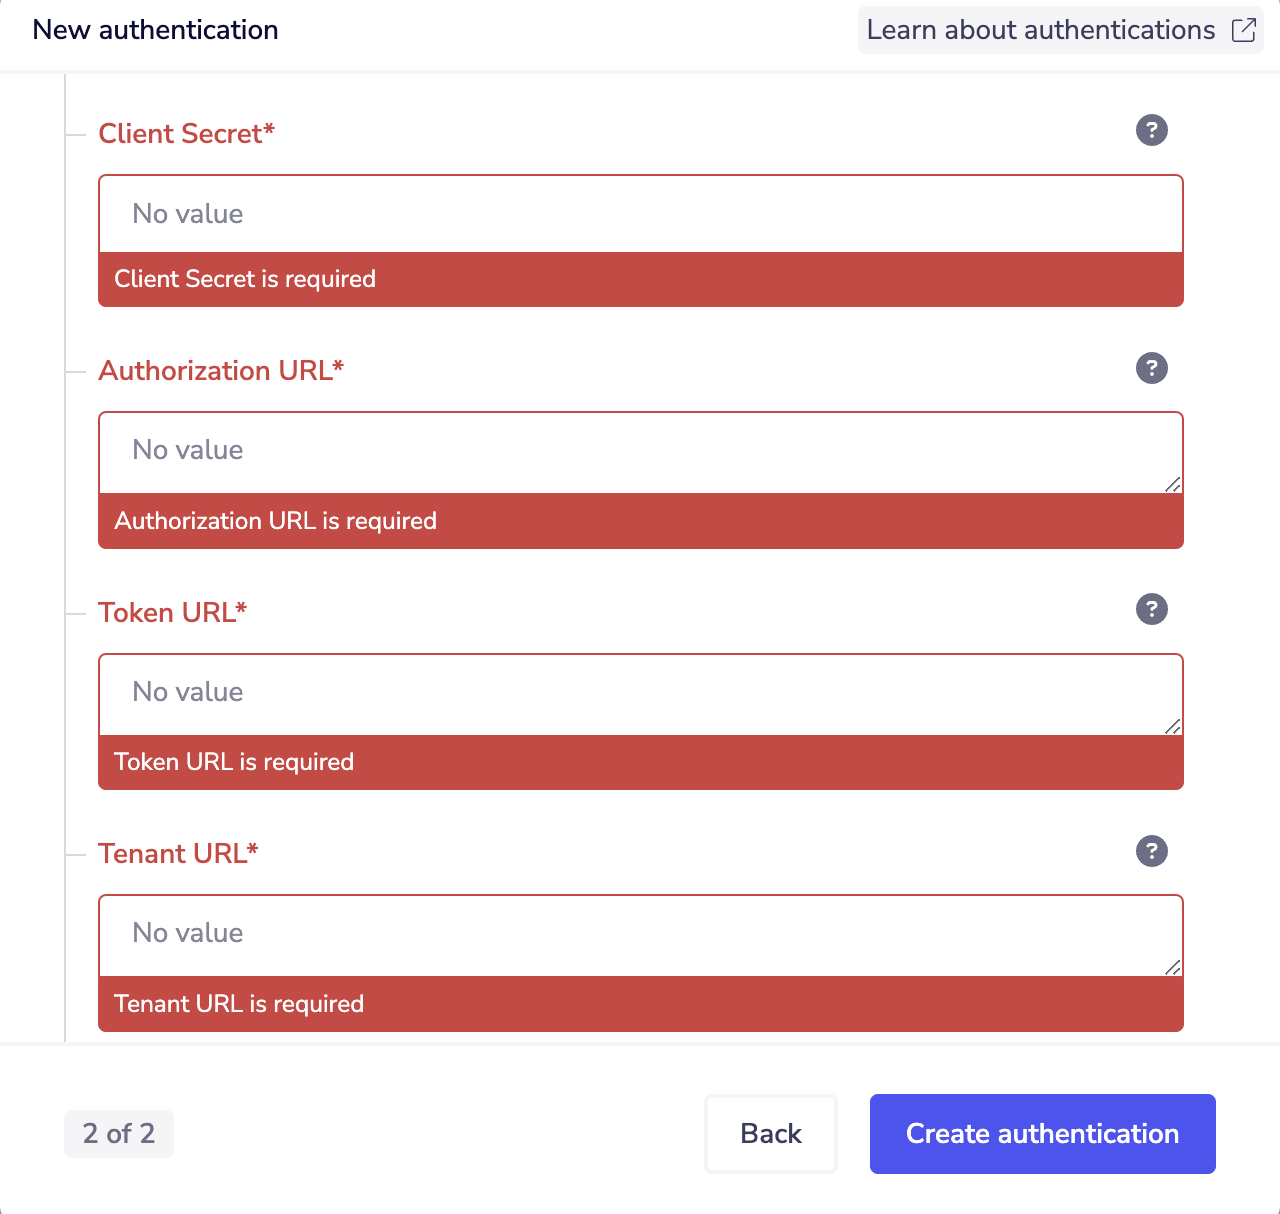Open Learn about authentications link

[x=1041, y=30]
